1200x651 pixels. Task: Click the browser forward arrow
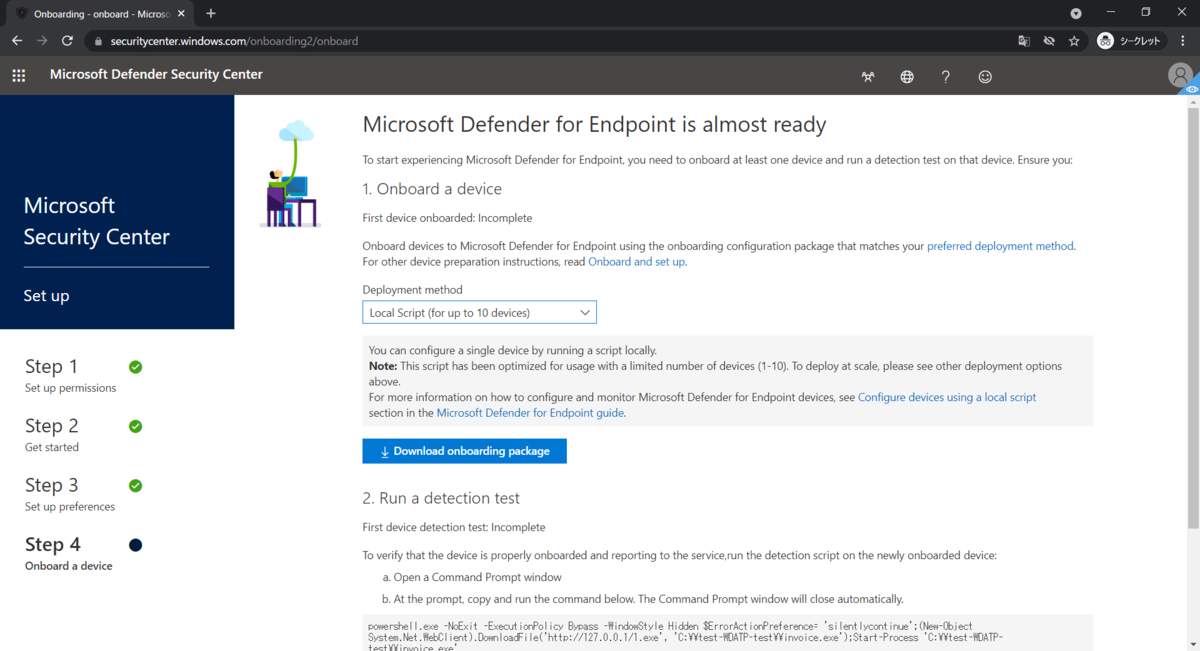click(x=42, y=41)
